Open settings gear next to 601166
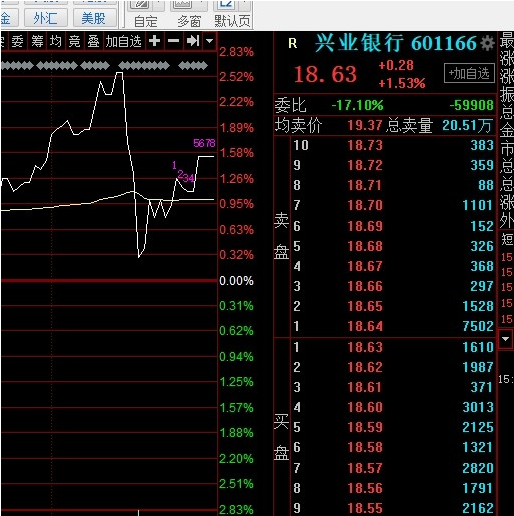Screen dimensions: 514x516 click(488, 43)
